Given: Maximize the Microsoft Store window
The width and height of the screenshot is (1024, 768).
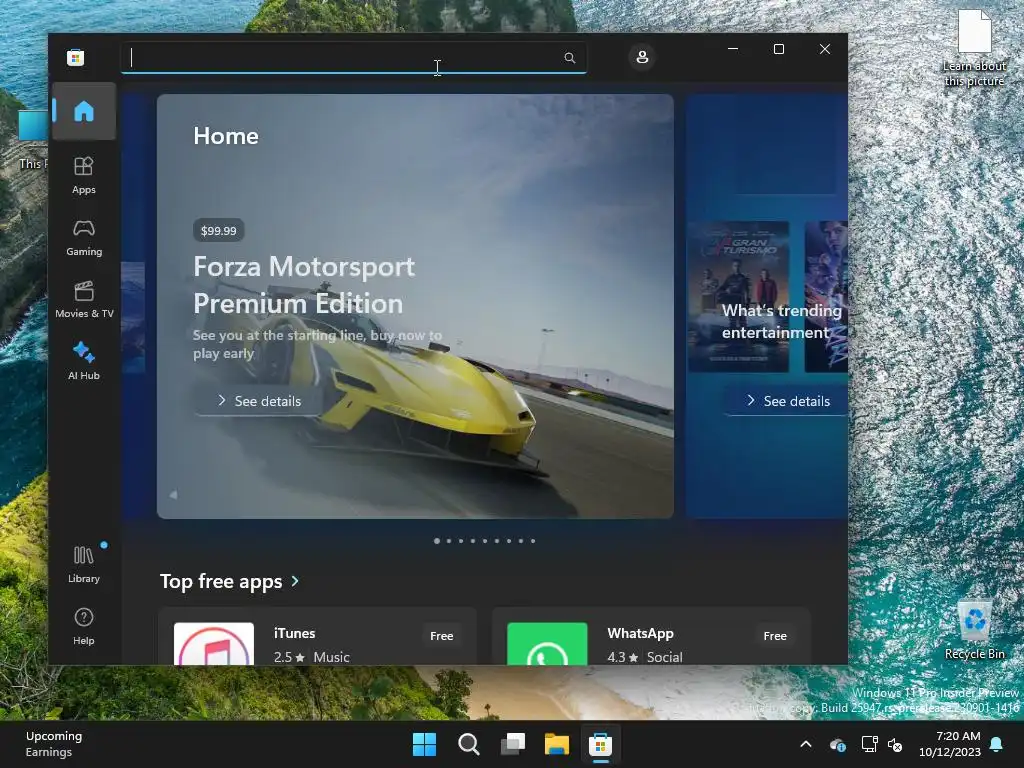Looking at the screenshot, I should click(x=778, y=49).
